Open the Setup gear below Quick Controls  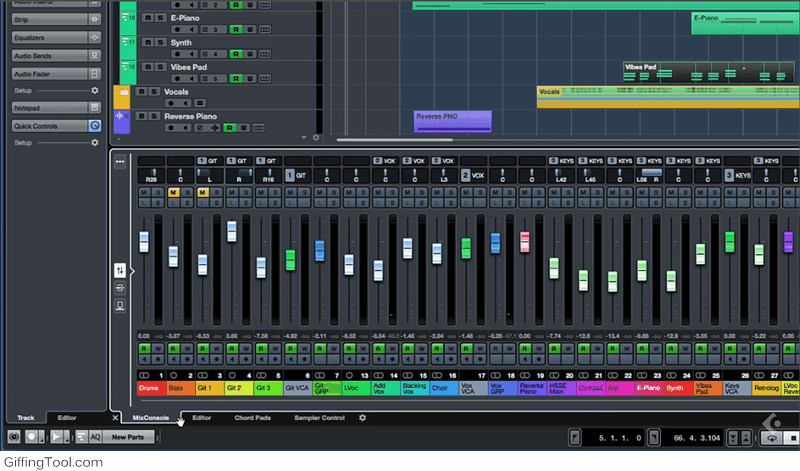(94, 142)
